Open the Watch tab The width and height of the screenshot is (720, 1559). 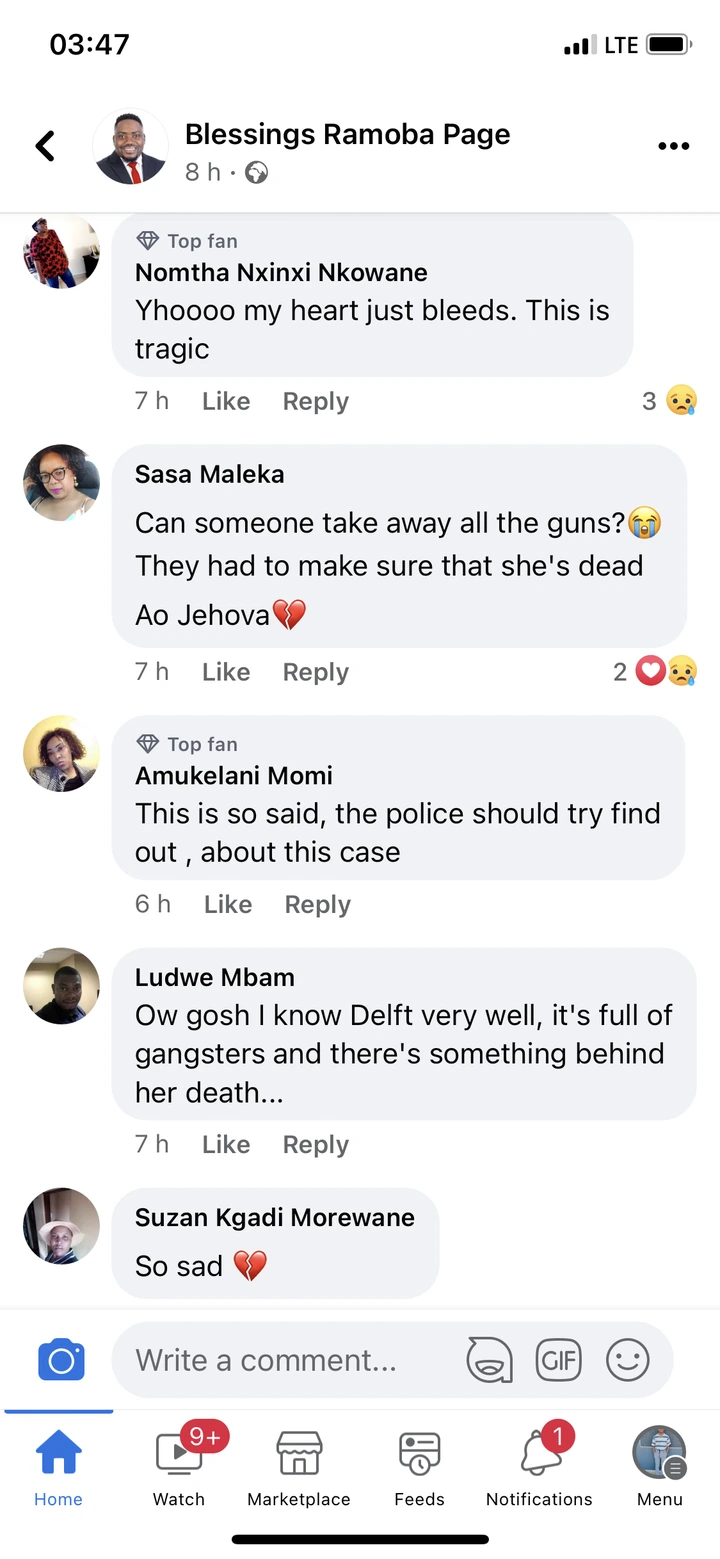pyautogui.click(x=179, y=1468)
